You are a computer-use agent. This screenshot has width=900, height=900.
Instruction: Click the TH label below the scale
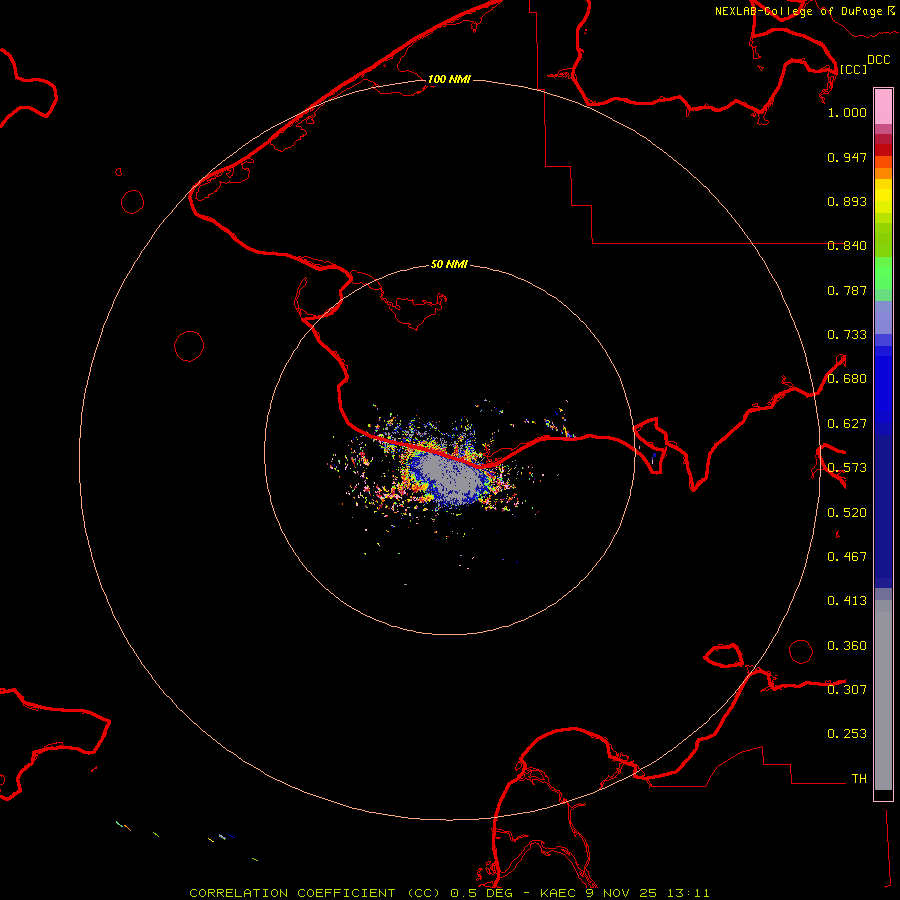pos(858,778)
